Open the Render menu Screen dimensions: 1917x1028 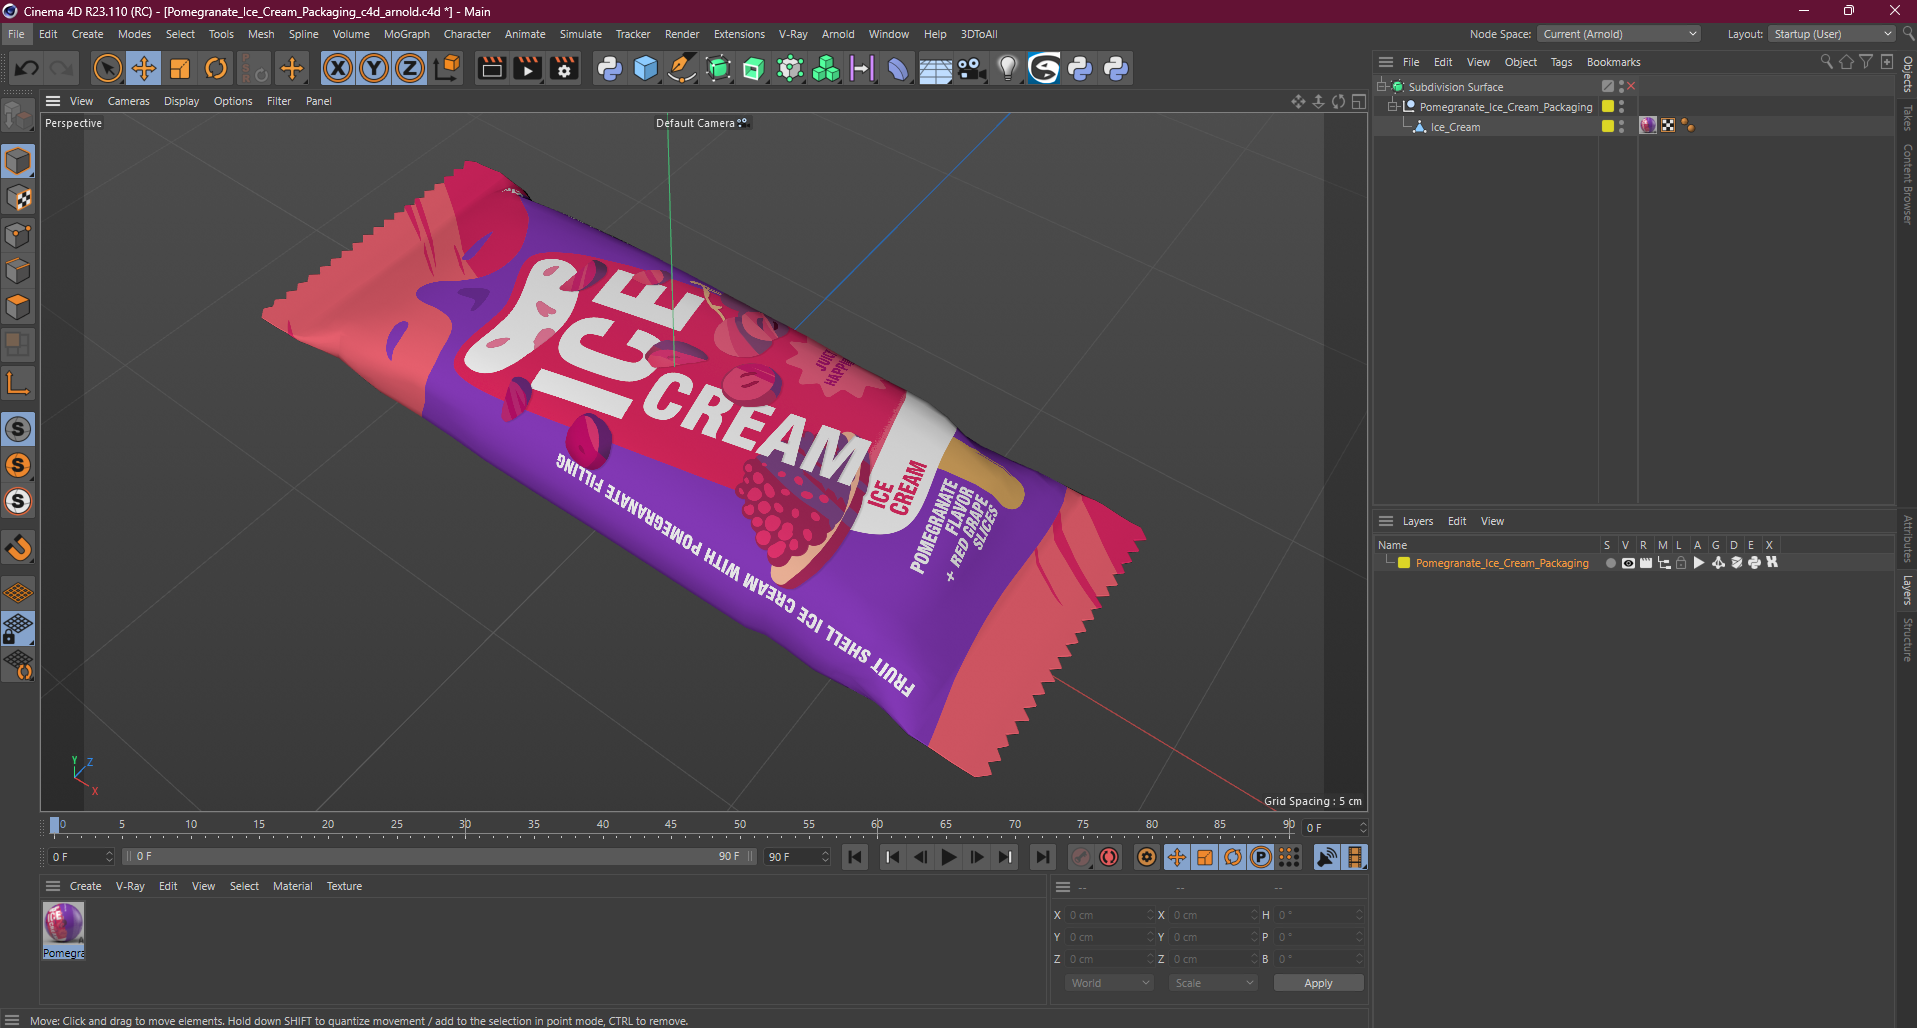(x=682, y=34)
